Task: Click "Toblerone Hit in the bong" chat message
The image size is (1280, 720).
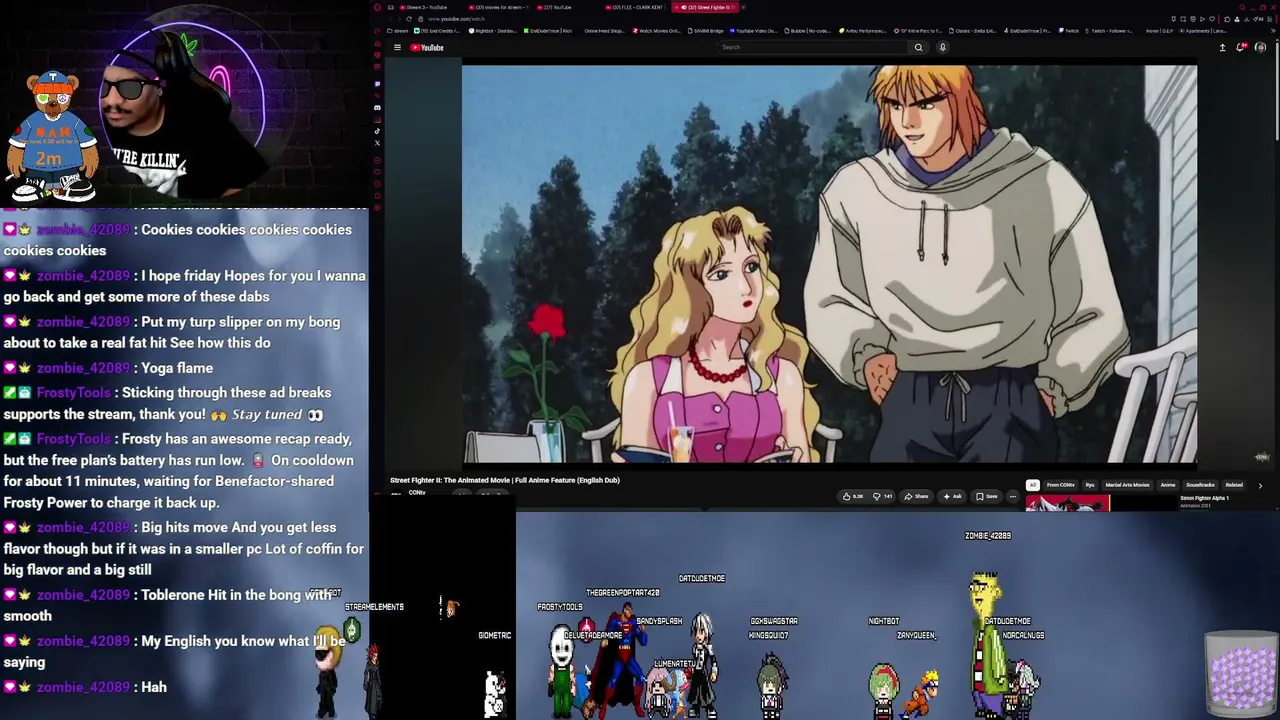Action: click(185, 605)
